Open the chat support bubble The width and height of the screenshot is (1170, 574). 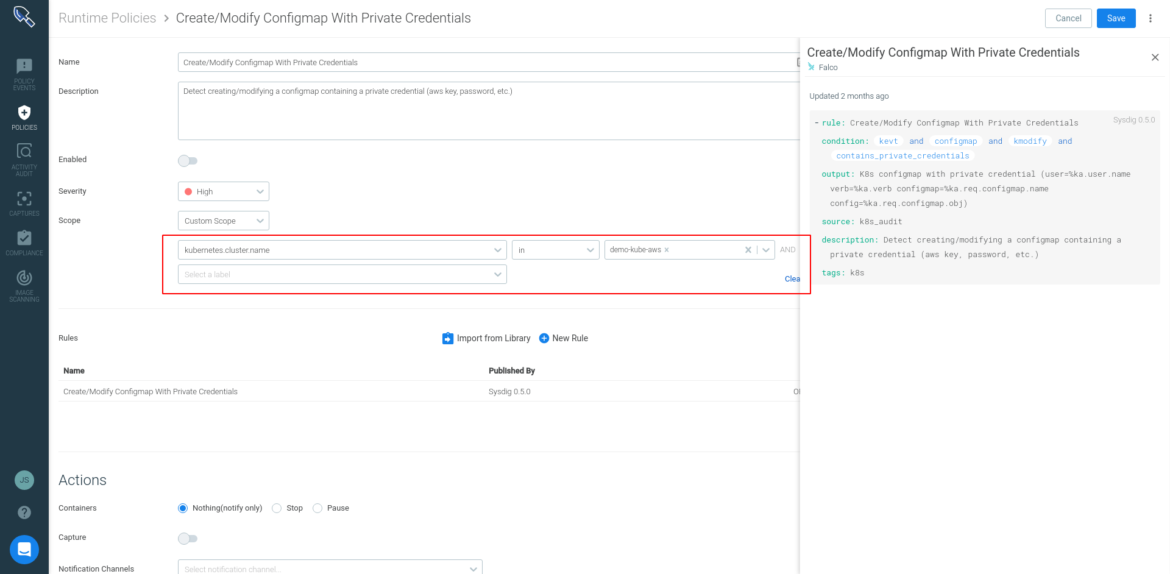point(24,549)
